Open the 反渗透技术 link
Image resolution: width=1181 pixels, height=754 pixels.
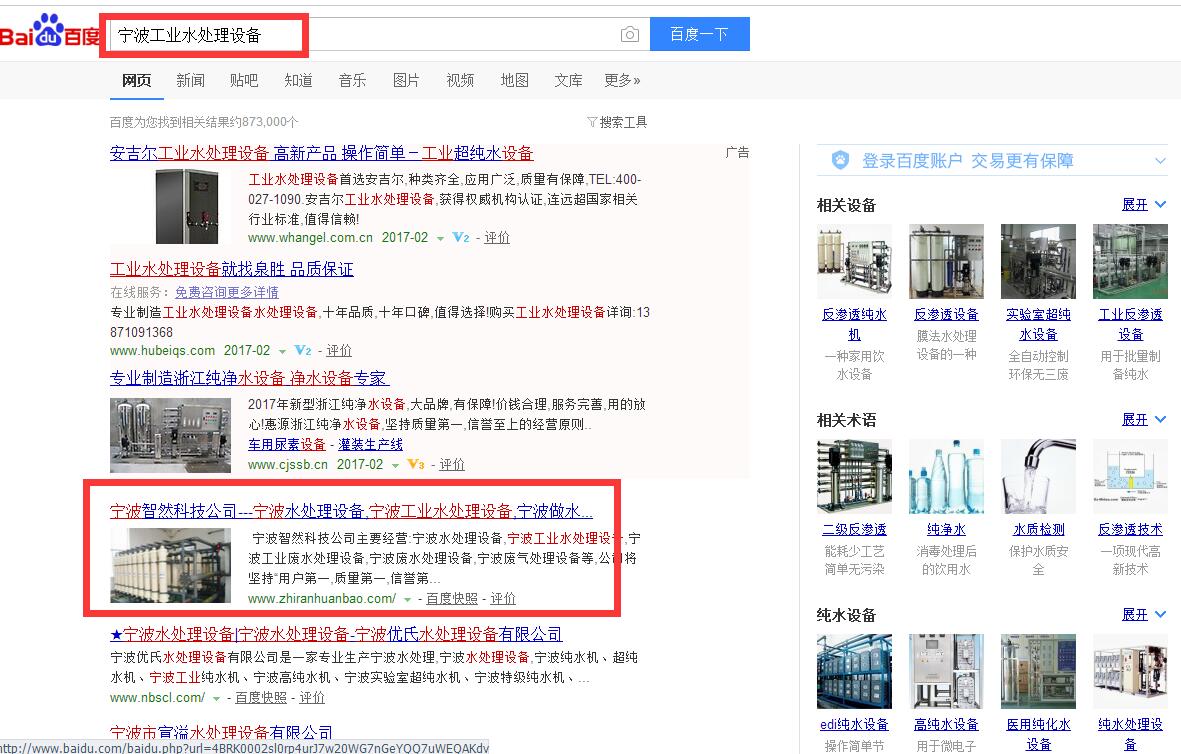[1131, 530]
